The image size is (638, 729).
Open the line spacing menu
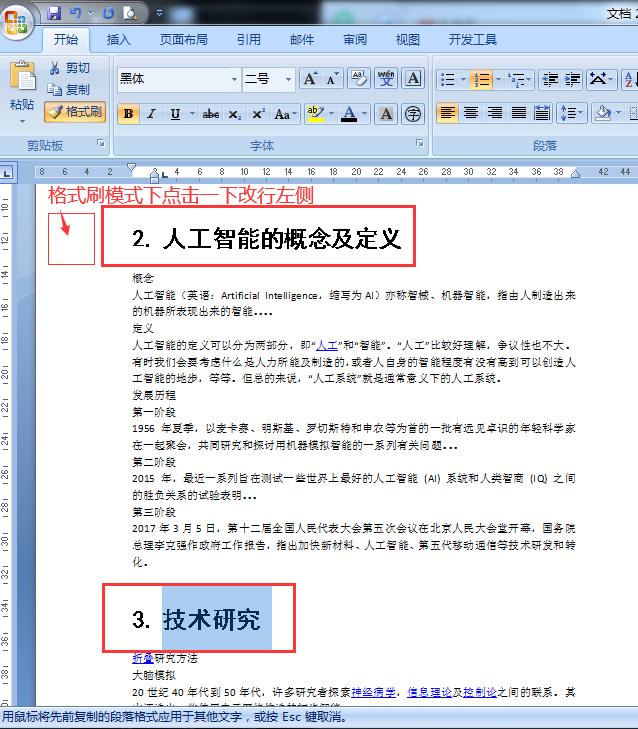pyautogui.click(x=572, y=113)
